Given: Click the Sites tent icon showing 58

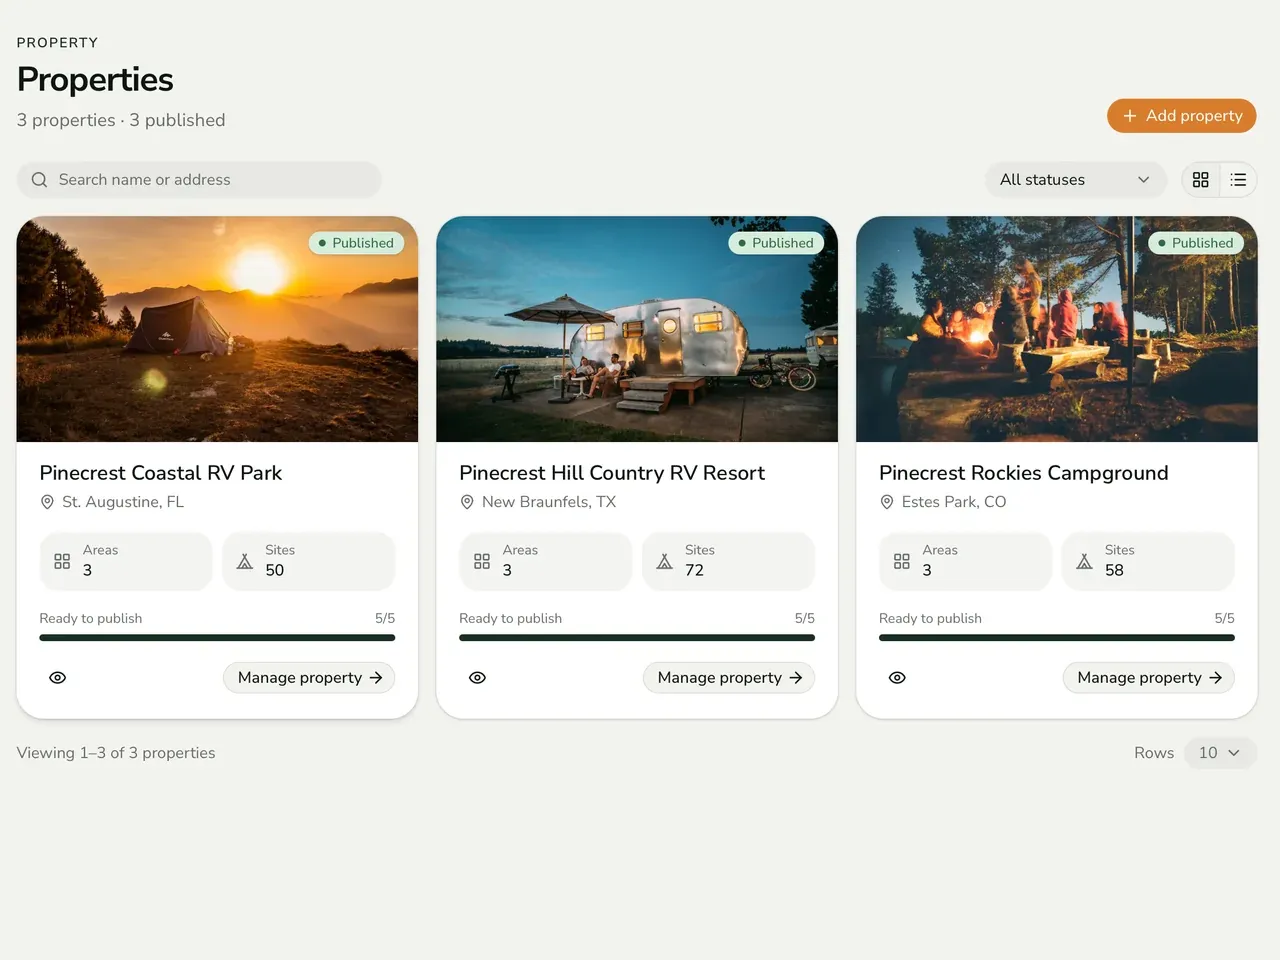Looking at the screenshot, I should (1085, 561).
